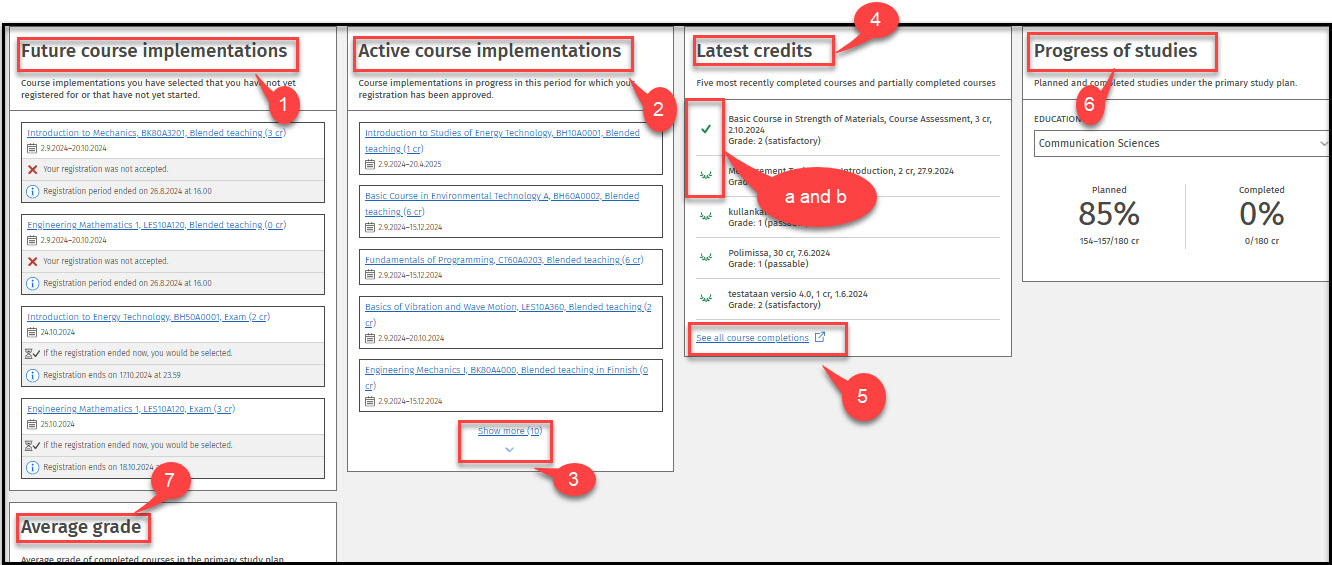Click calendar icon under Basic Course in Environmental Technology
Image resolution: width=1332 pixels, height=565 pixels.
[370, 227]
